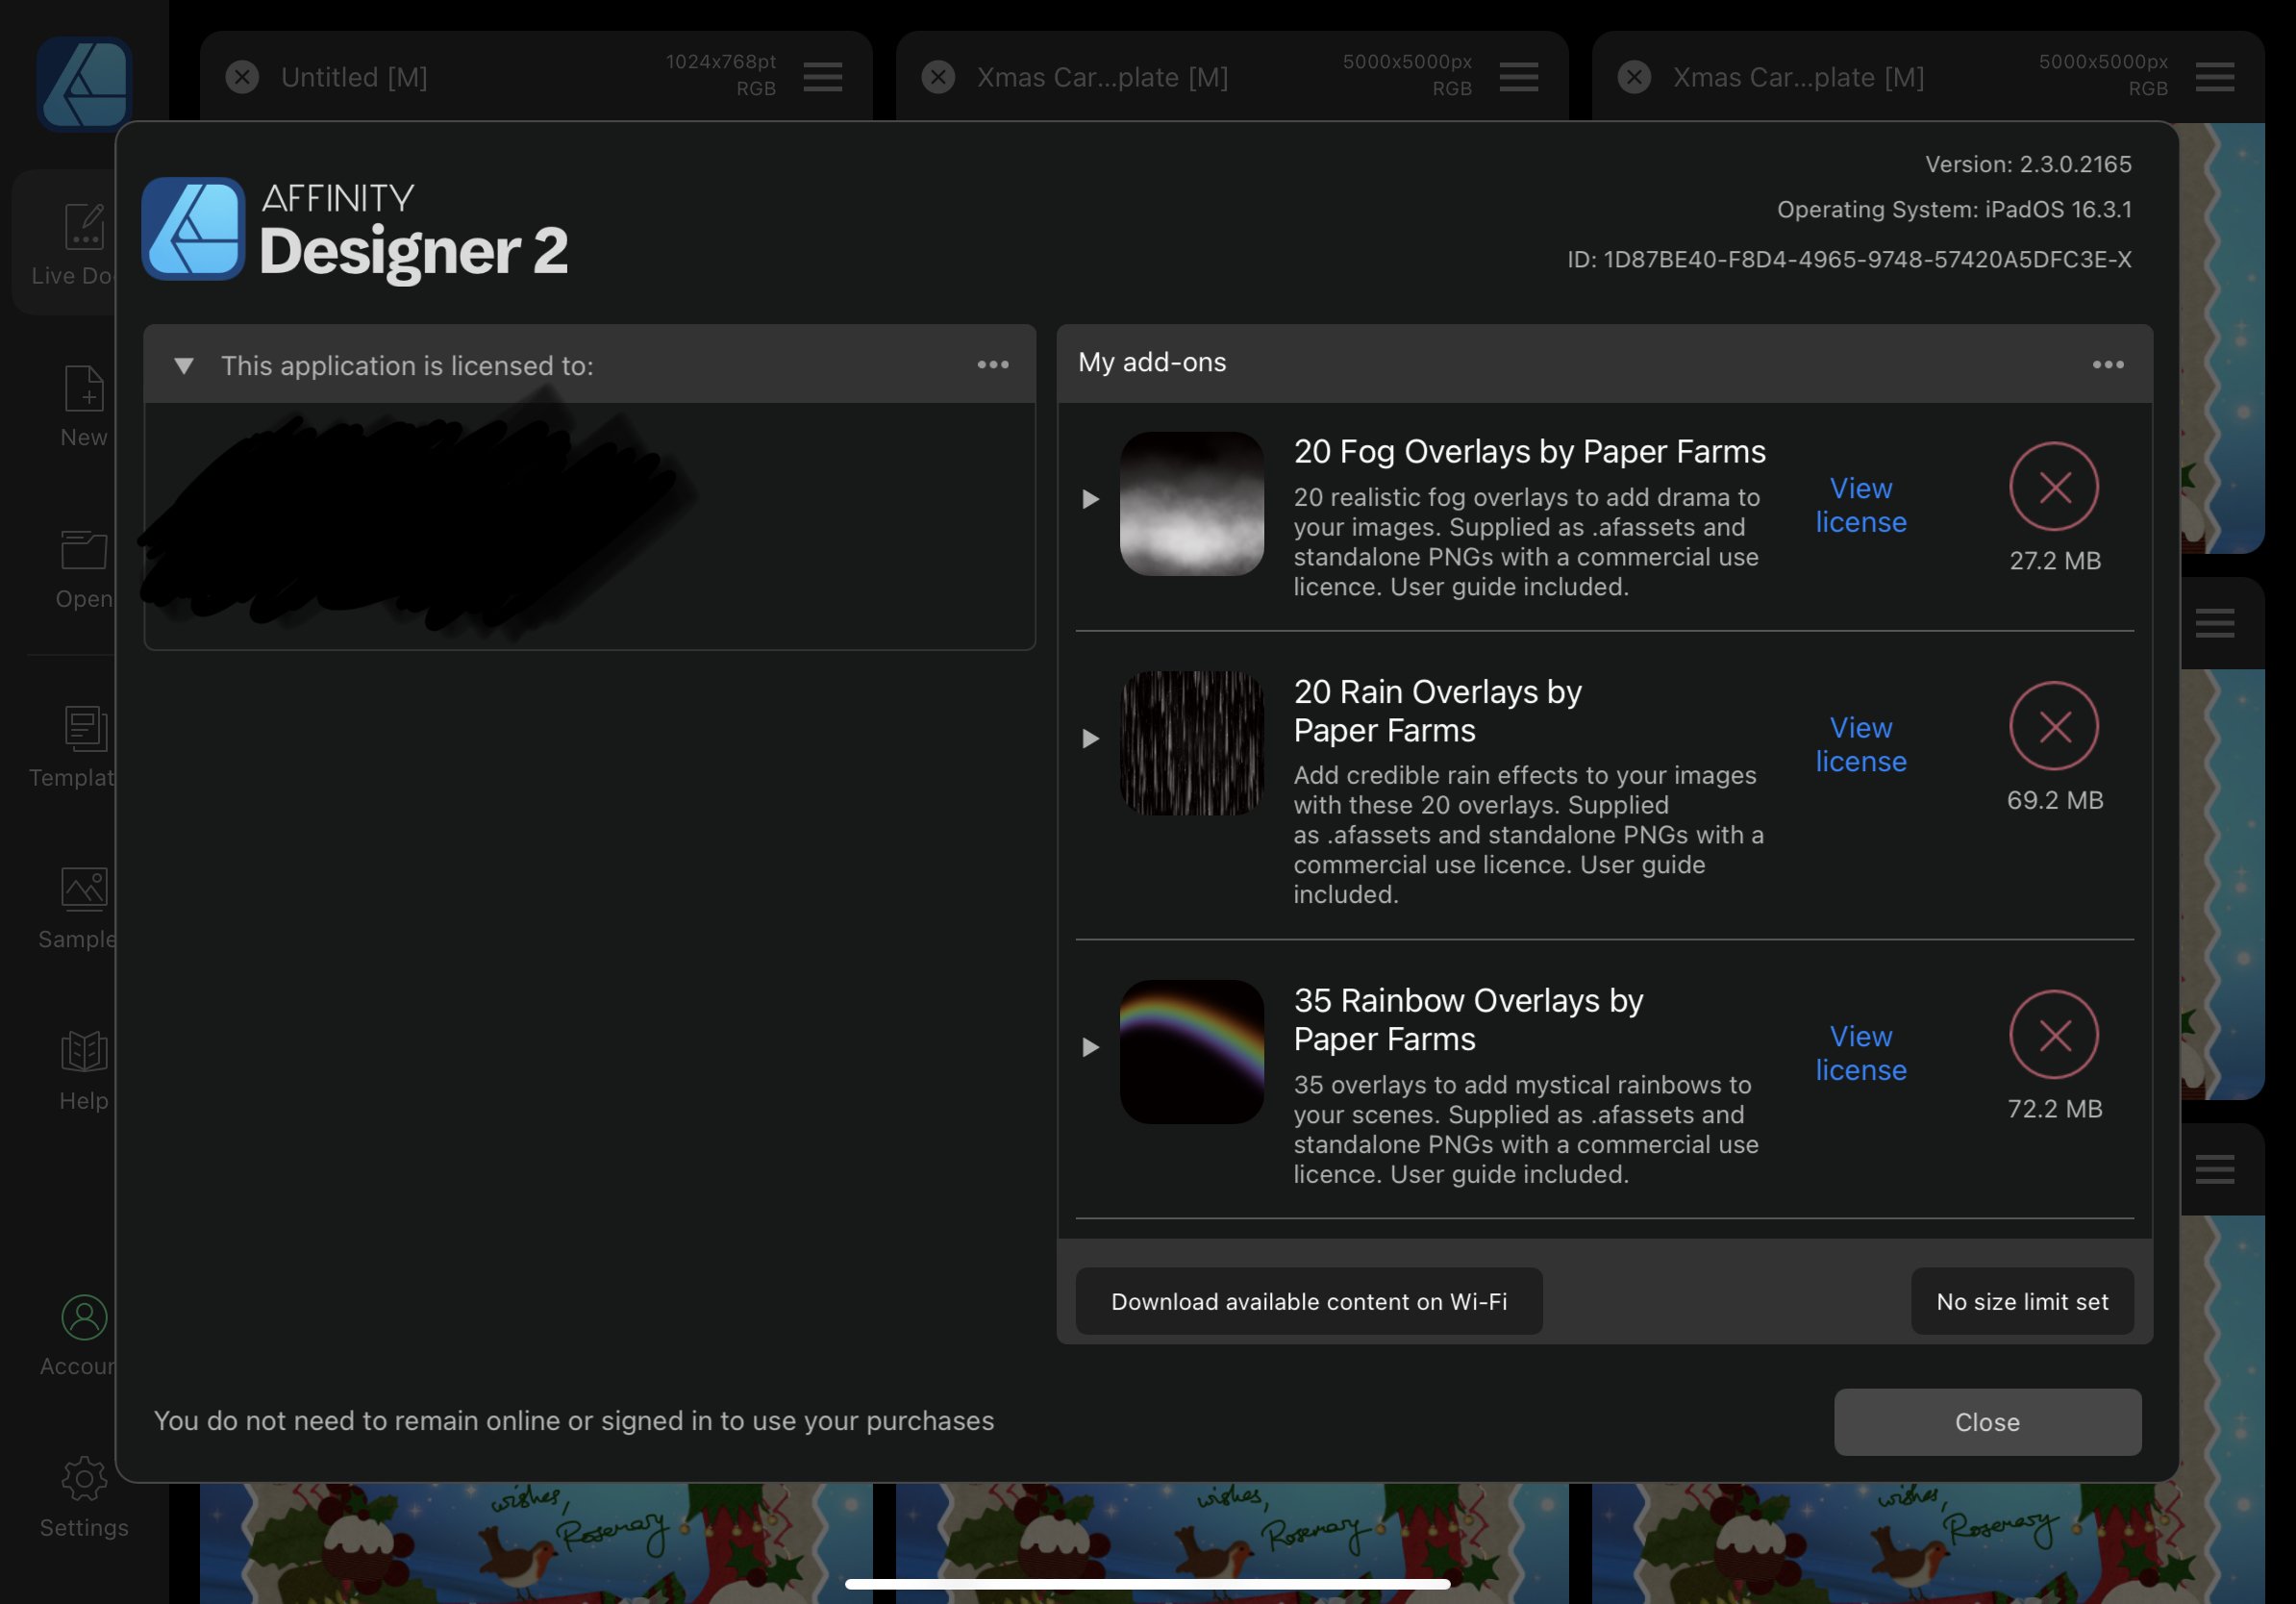Click Download available content on Wi-Fi

(1309, 1301)
